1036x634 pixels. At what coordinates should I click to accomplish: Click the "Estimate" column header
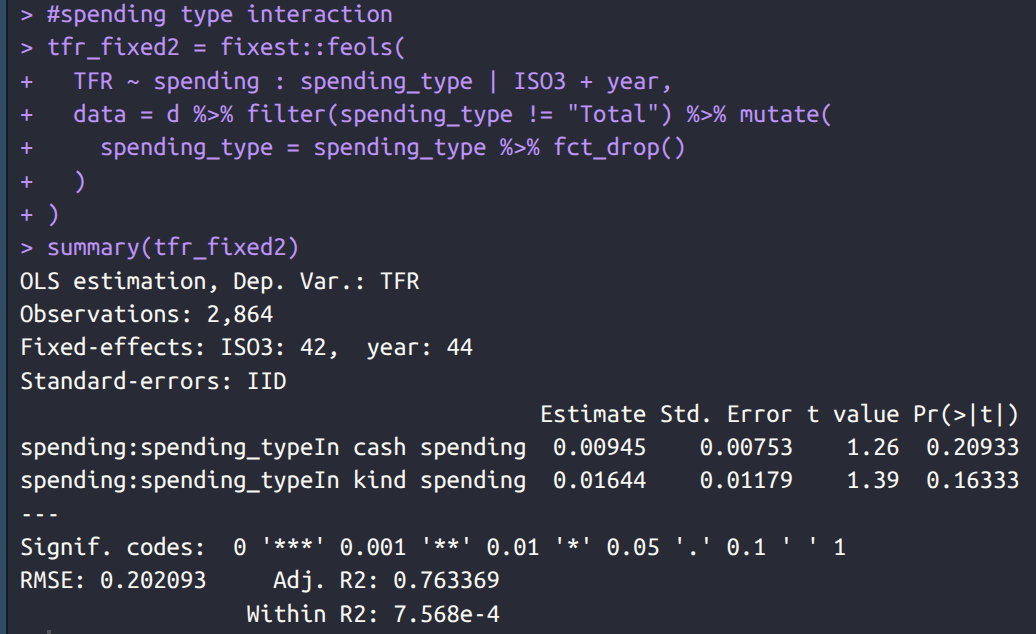click(593, 414)
